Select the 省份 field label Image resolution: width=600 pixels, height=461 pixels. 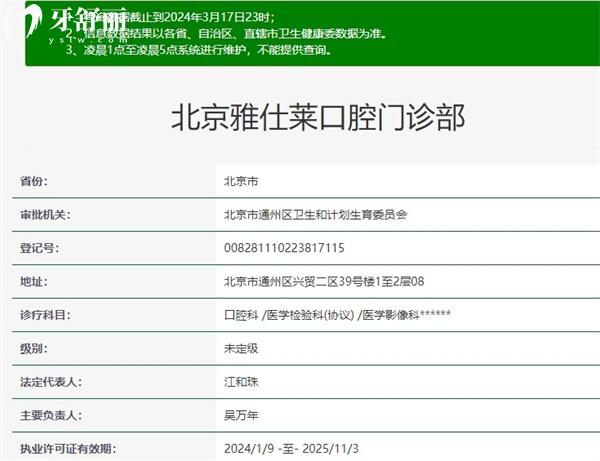point(34,181)
